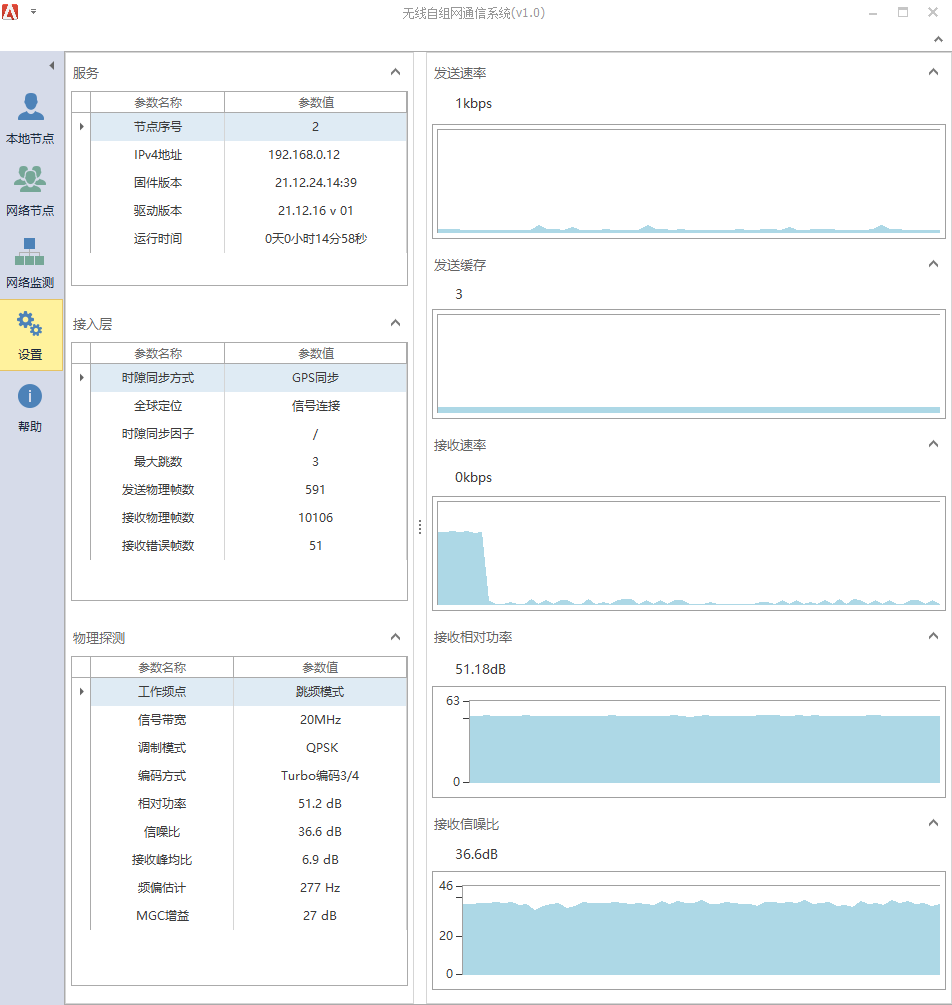Viewport: 952px width, 1005px height.
Task: Click the 参数值 column header in the 服务 table
Action: pos(315,103)
